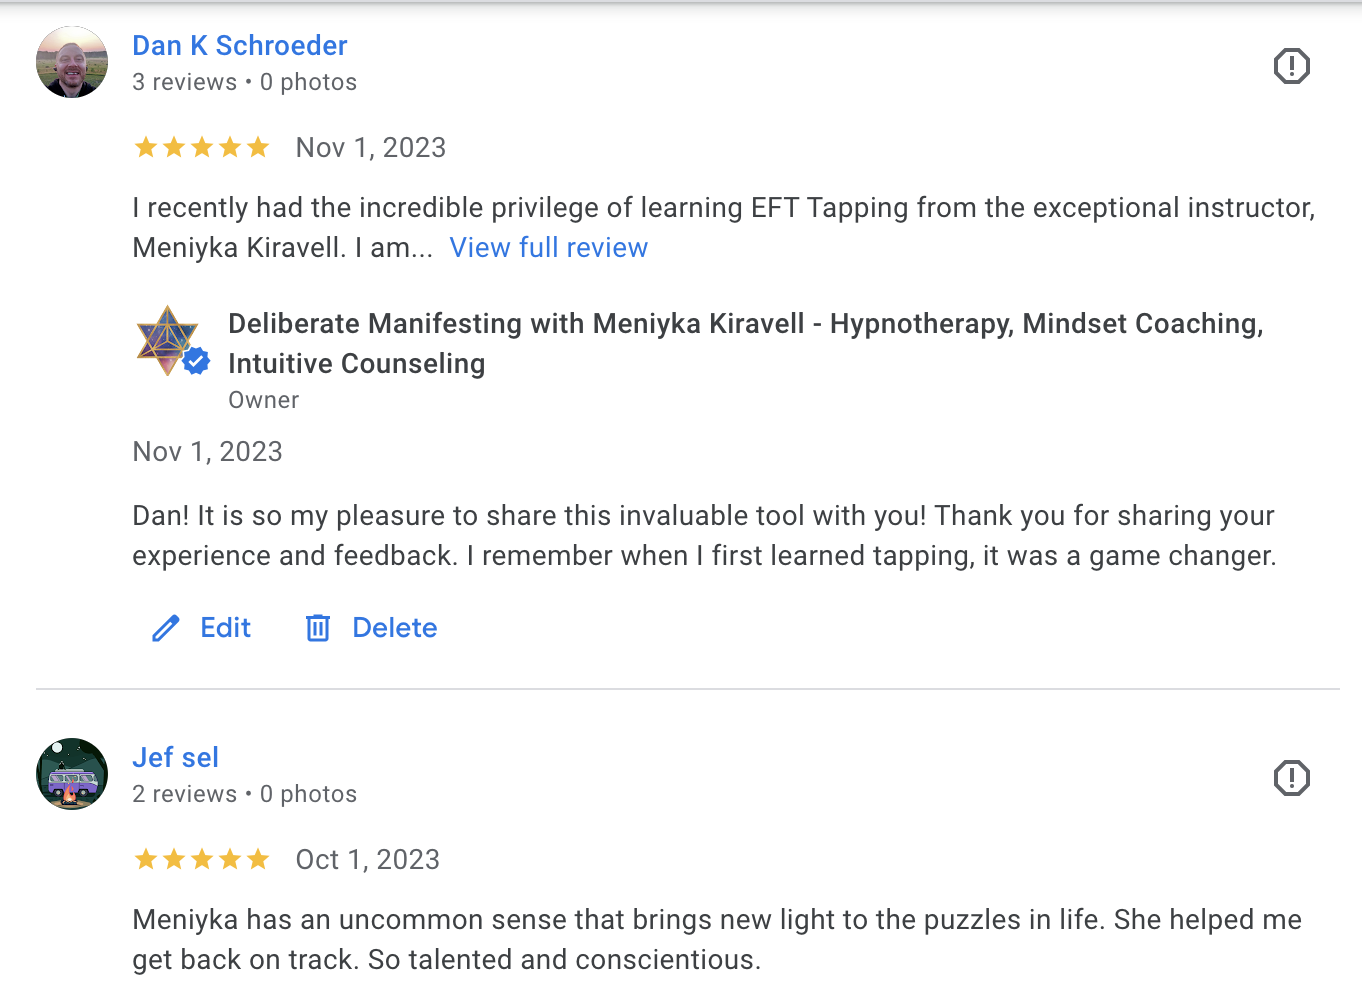Click the Oct 1, 2023 review date
1362x997 pixels.
pos(368,860)
